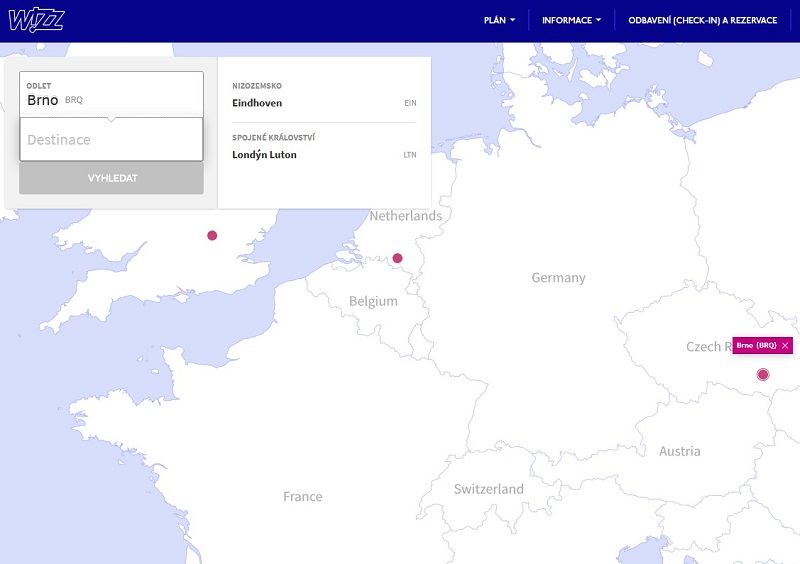Image resolution: width=800 pixels, height=564 pixels.
Task: Click the Brno map marker dot
Action: [763, 375]
